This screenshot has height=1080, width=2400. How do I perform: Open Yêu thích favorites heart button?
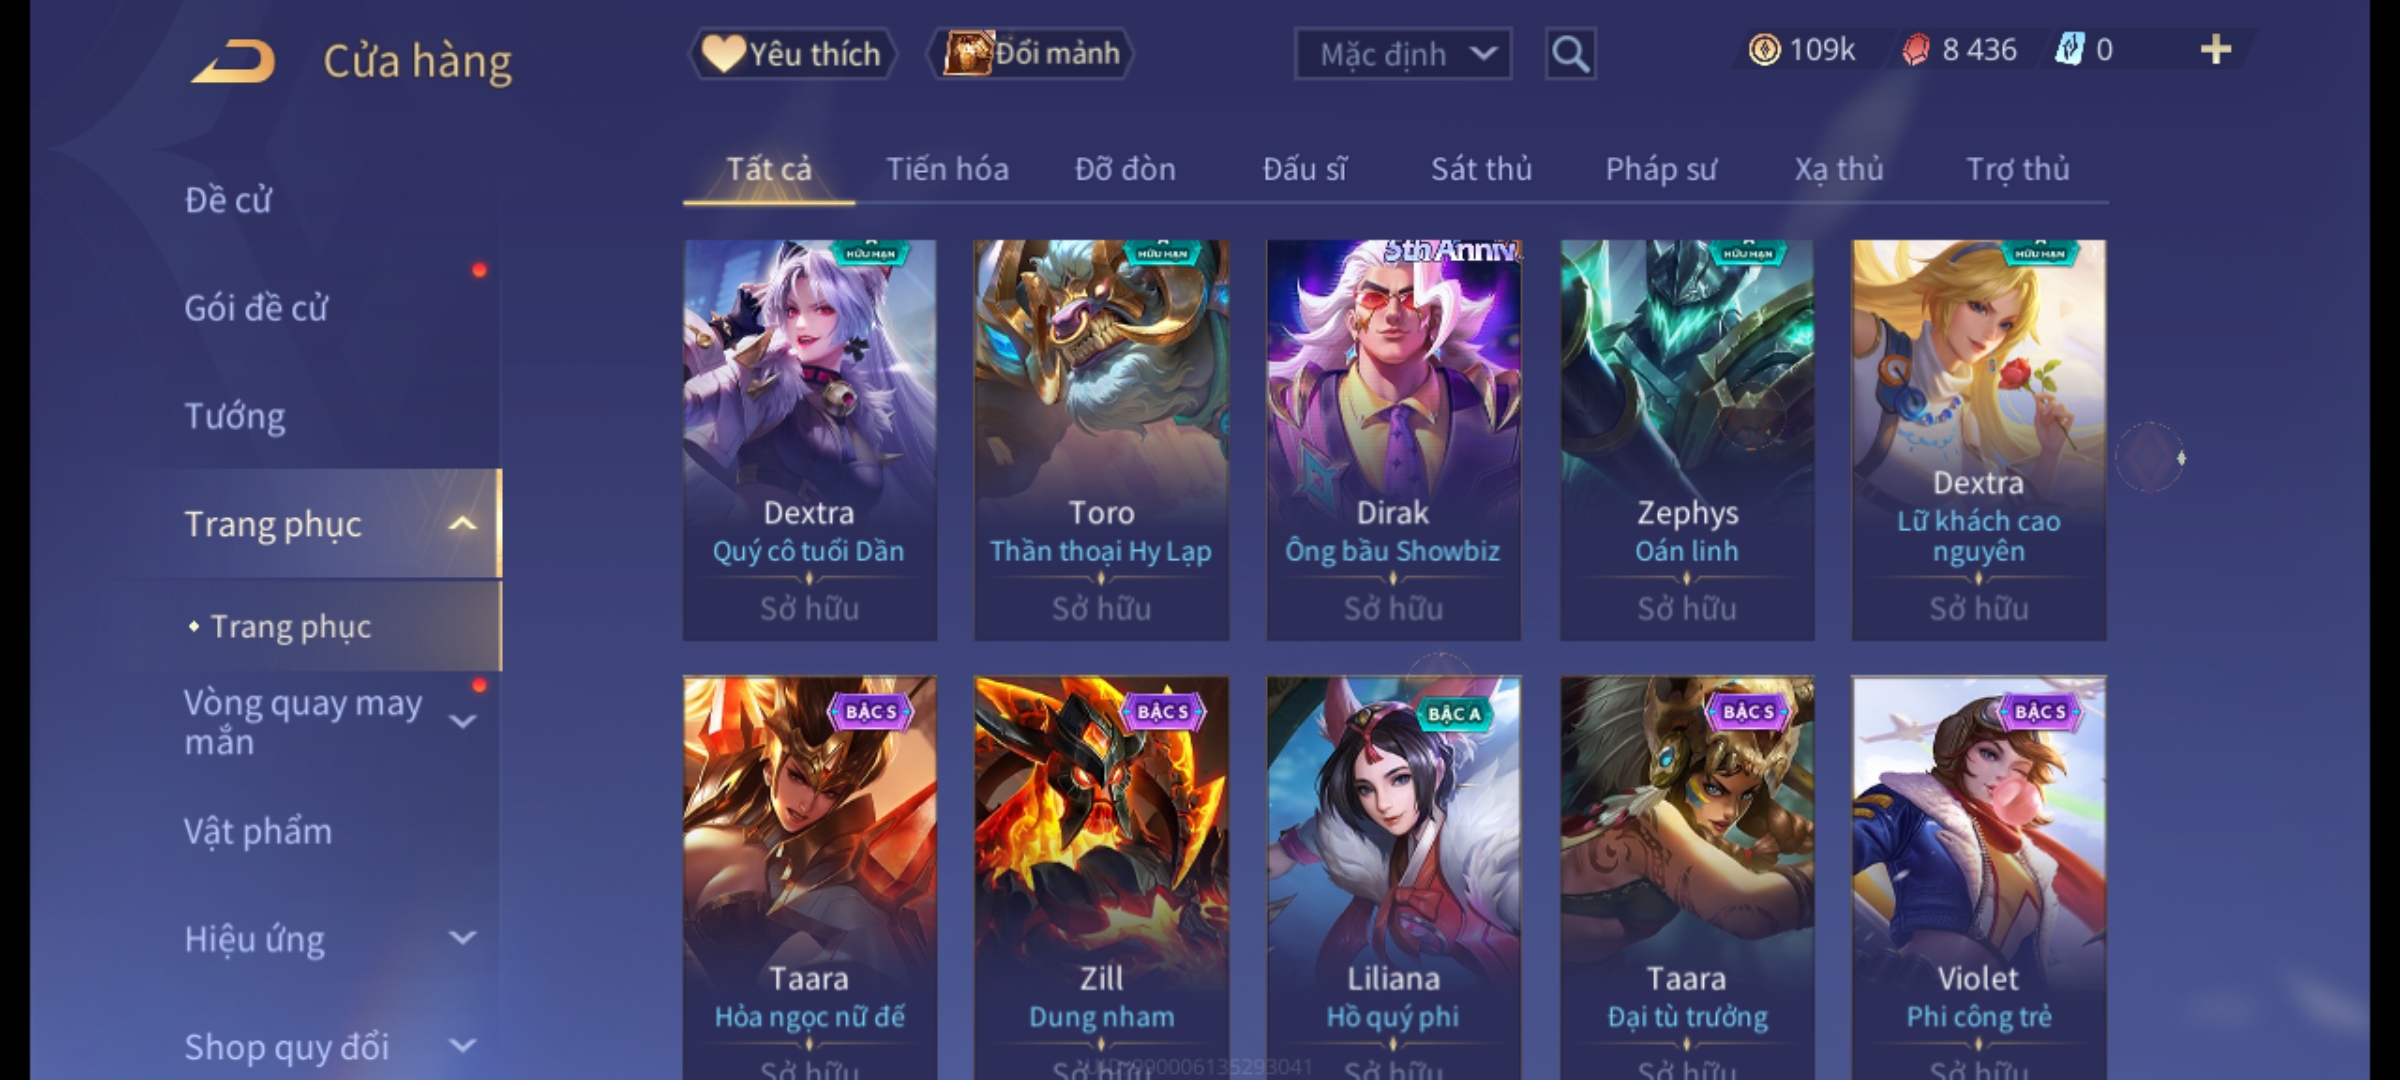(x=792, y=54)
